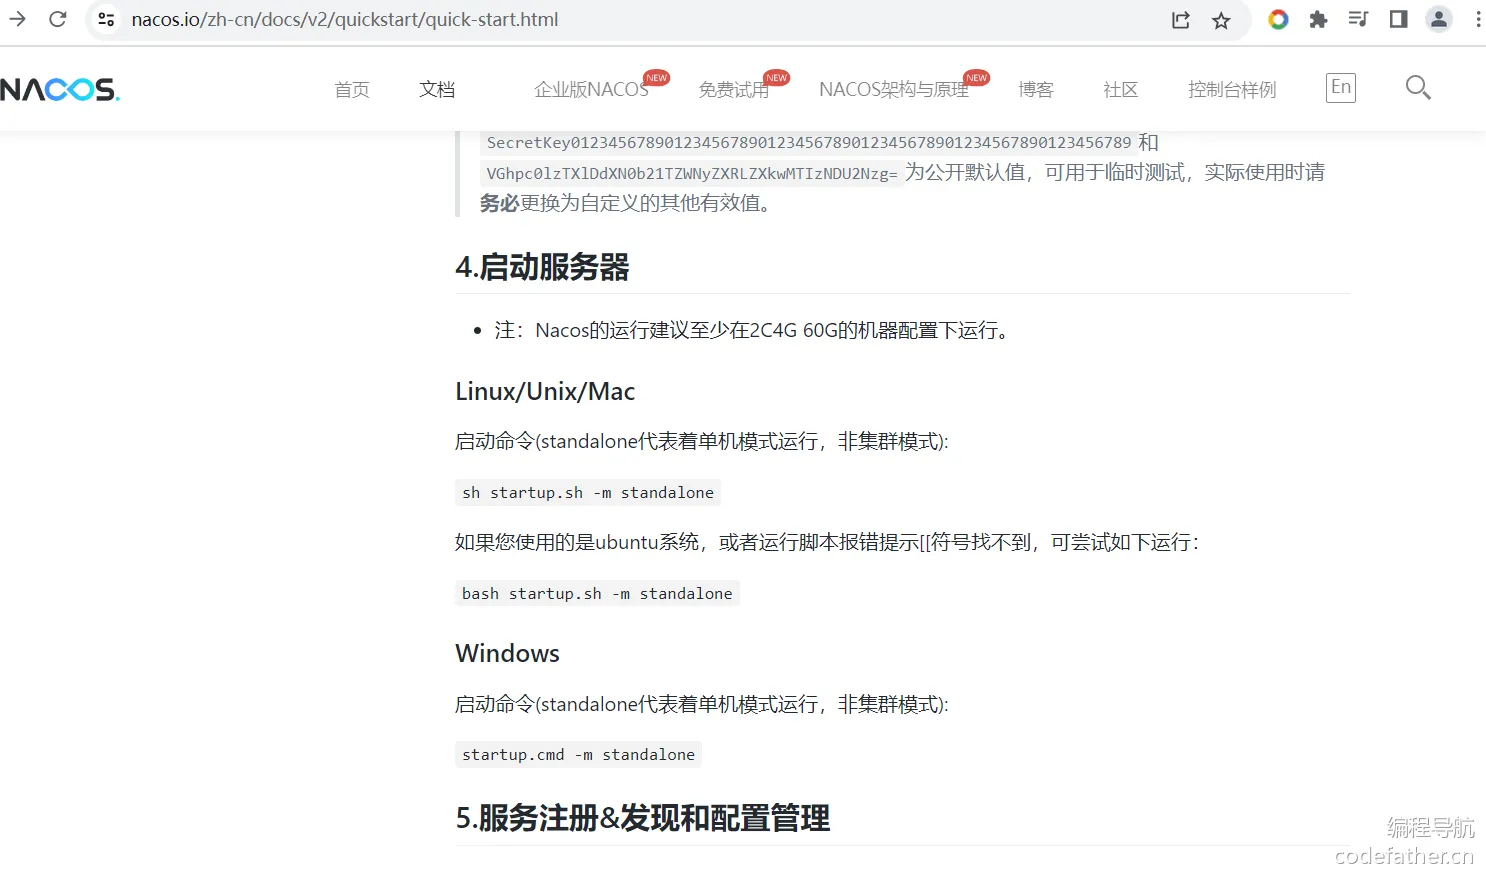Click the bold 务必 warning text
The width and height of the screenshot is (1486, 880).
(500, 203)
